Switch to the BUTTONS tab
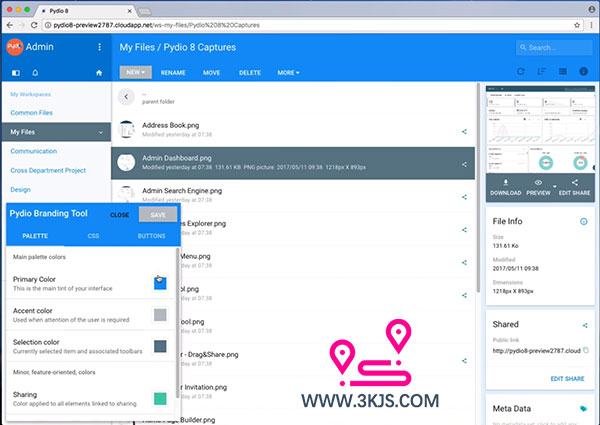This screenshot has height=425, width=600. tap(152, 236)
